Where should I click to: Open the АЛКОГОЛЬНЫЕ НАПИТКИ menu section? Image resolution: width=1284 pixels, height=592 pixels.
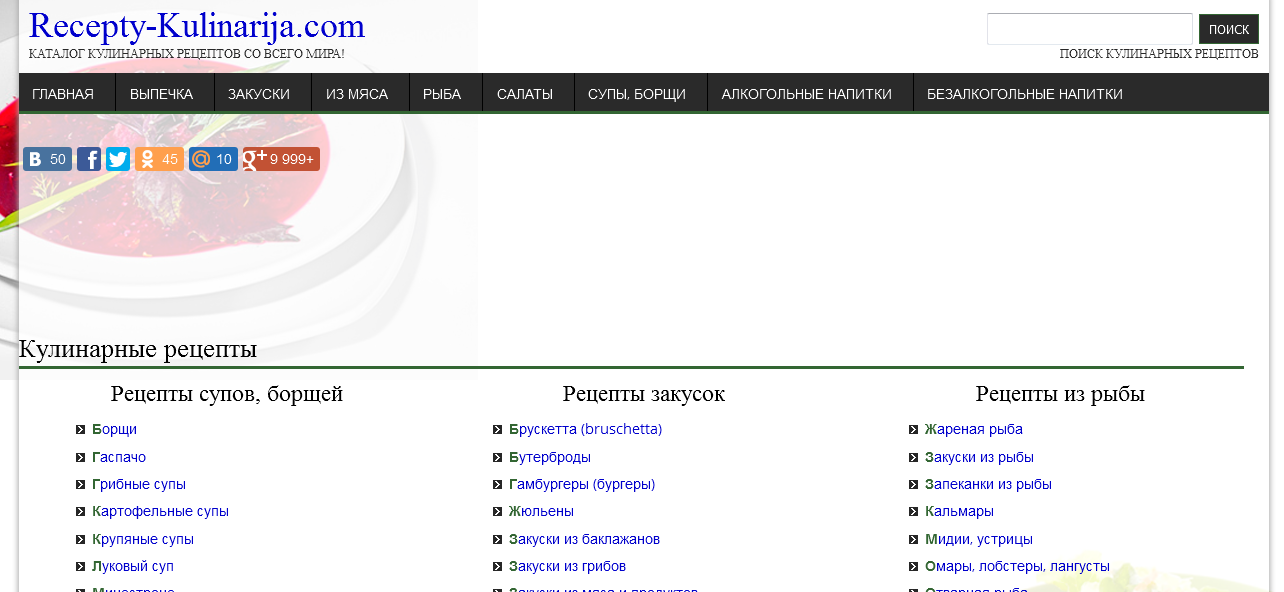[x=806, y=94]
